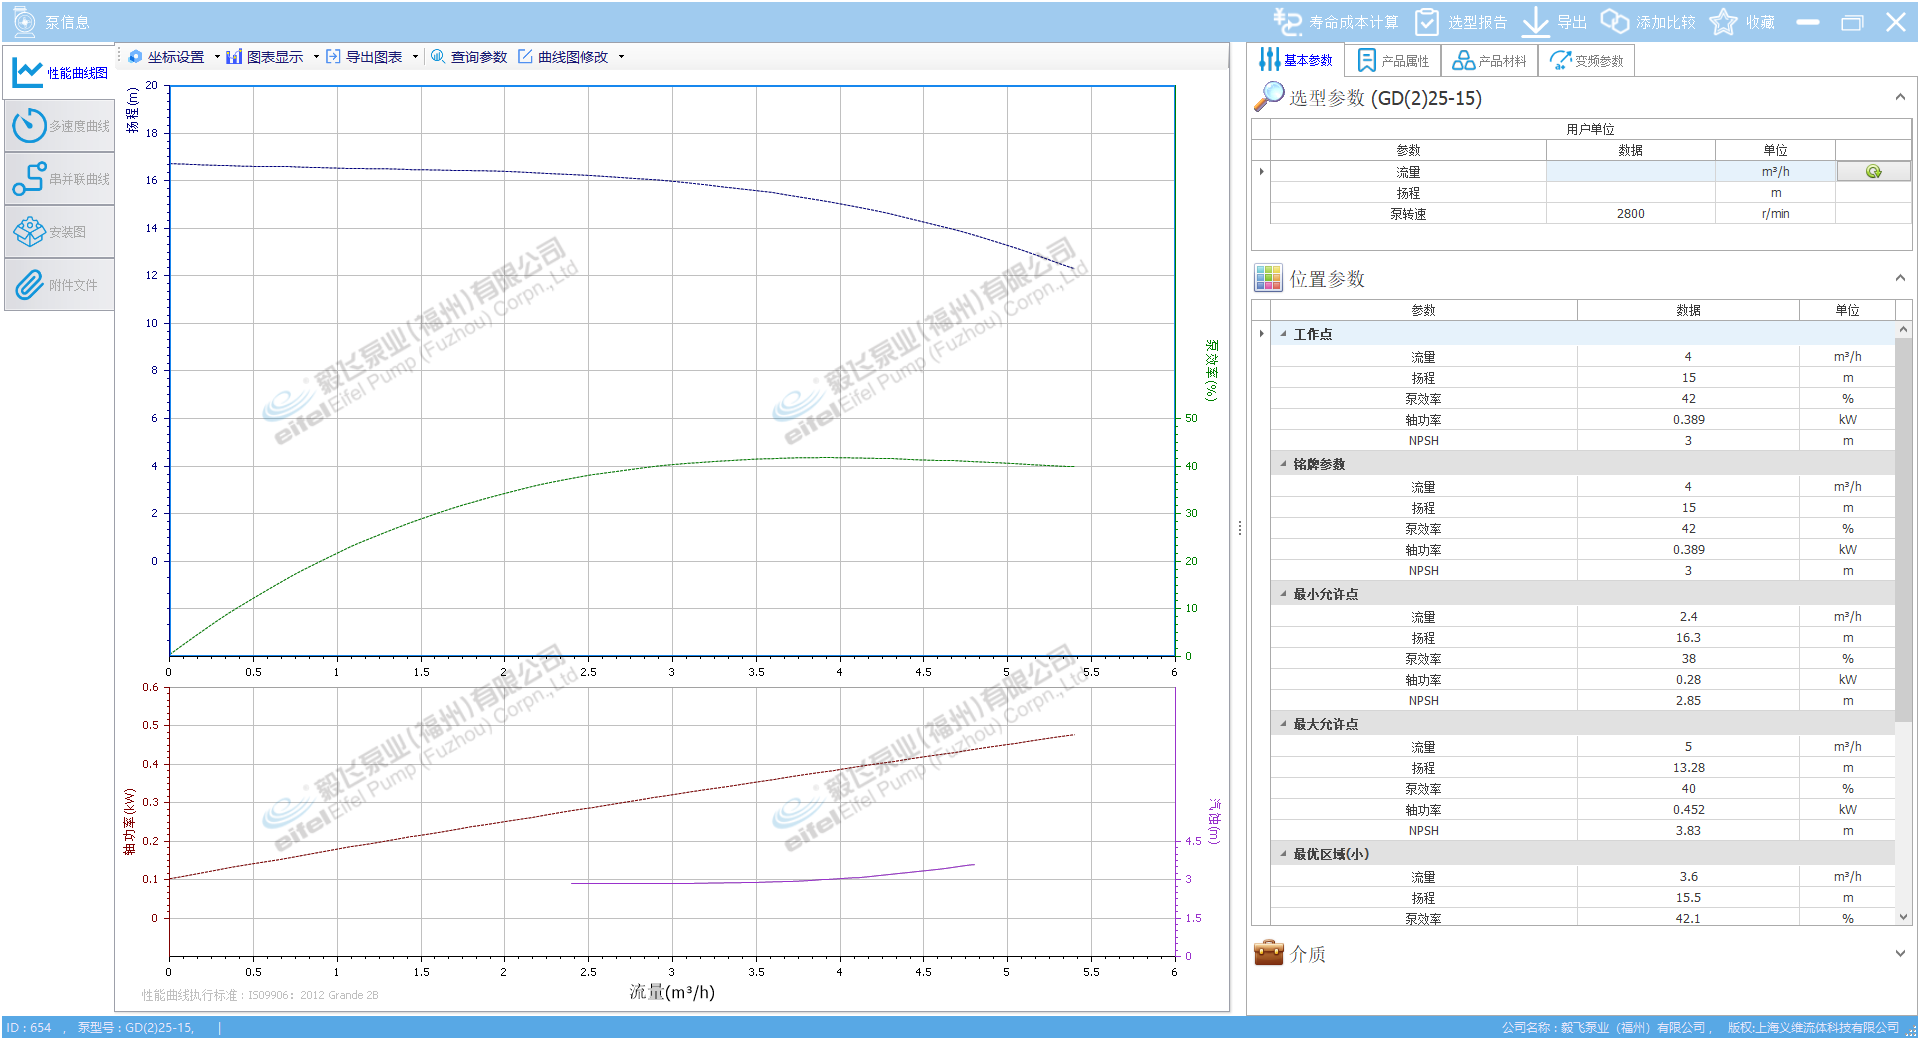Click the 收藏 favorite star icon
Viewport: 1920px width, 1040px height.
click(x=1723, y=22)
